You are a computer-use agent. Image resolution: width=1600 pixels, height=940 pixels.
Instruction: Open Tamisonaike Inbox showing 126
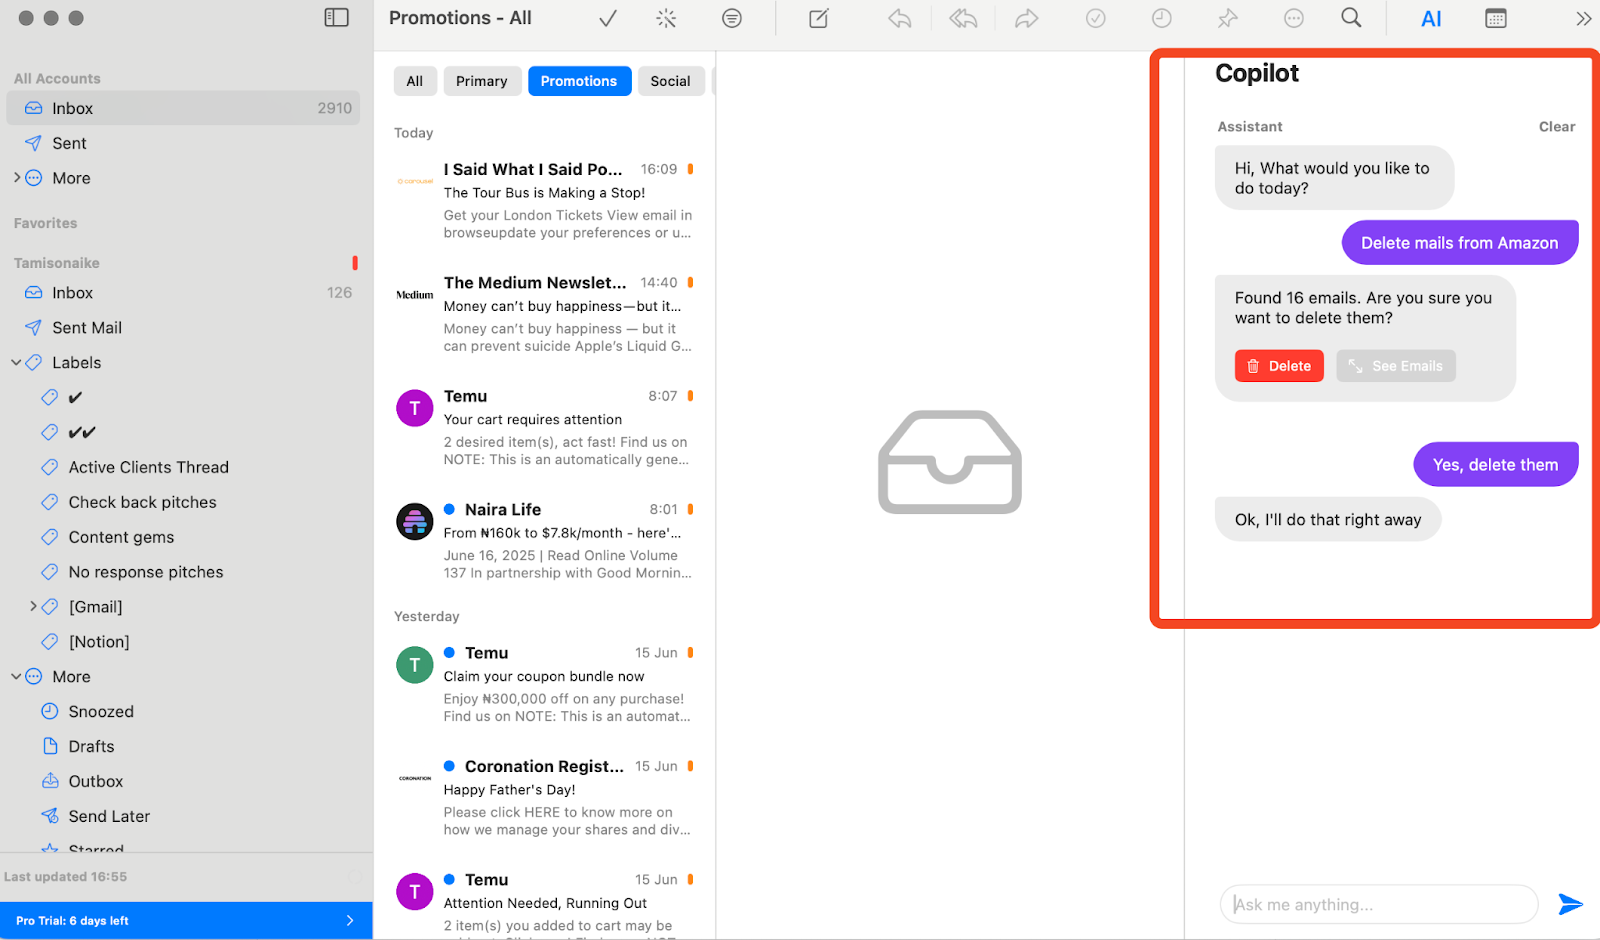point(183,293)
